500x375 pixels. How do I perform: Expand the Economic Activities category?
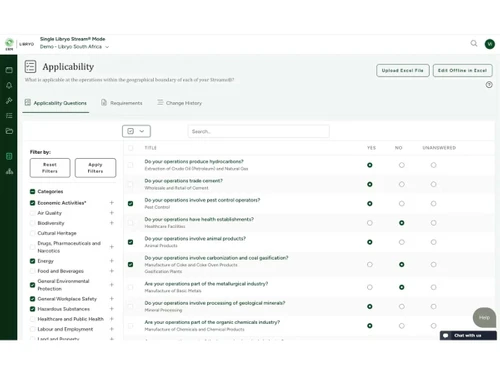(112, 203)
